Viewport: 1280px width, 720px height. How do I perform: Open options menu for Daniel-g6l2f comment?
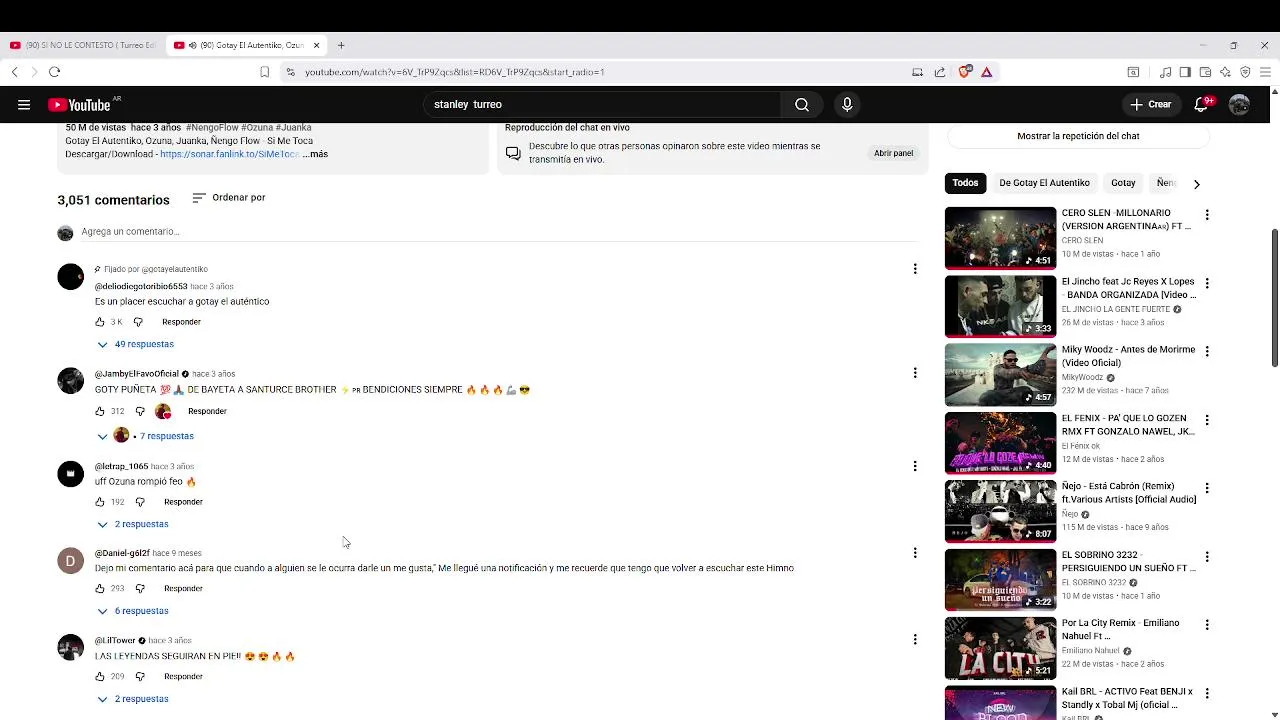point(914,553)
